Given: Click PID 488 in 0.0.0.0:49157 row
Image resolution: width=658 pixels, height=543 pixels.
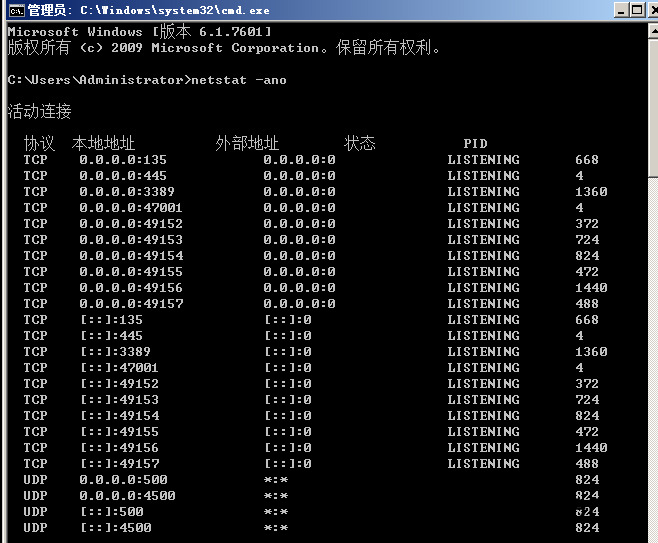Looking at the screenshot, I should (x=587, y=303).
